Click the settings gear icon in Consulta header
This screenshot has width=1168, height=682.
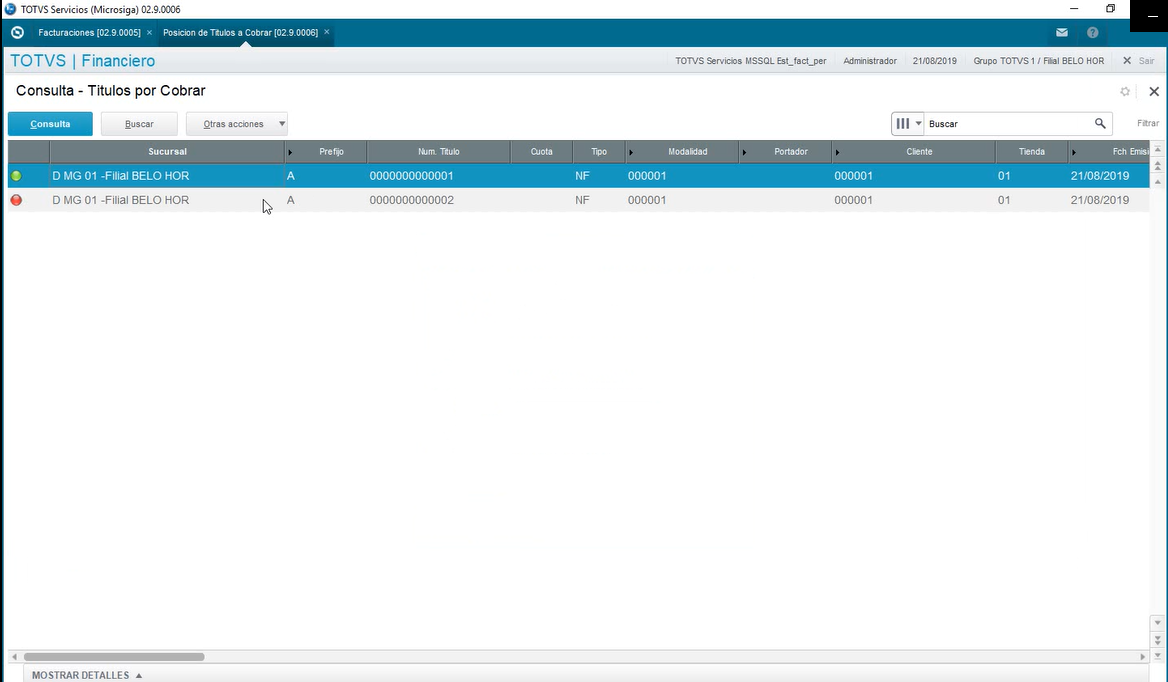pyautogui.click(x=1125, y=92)
